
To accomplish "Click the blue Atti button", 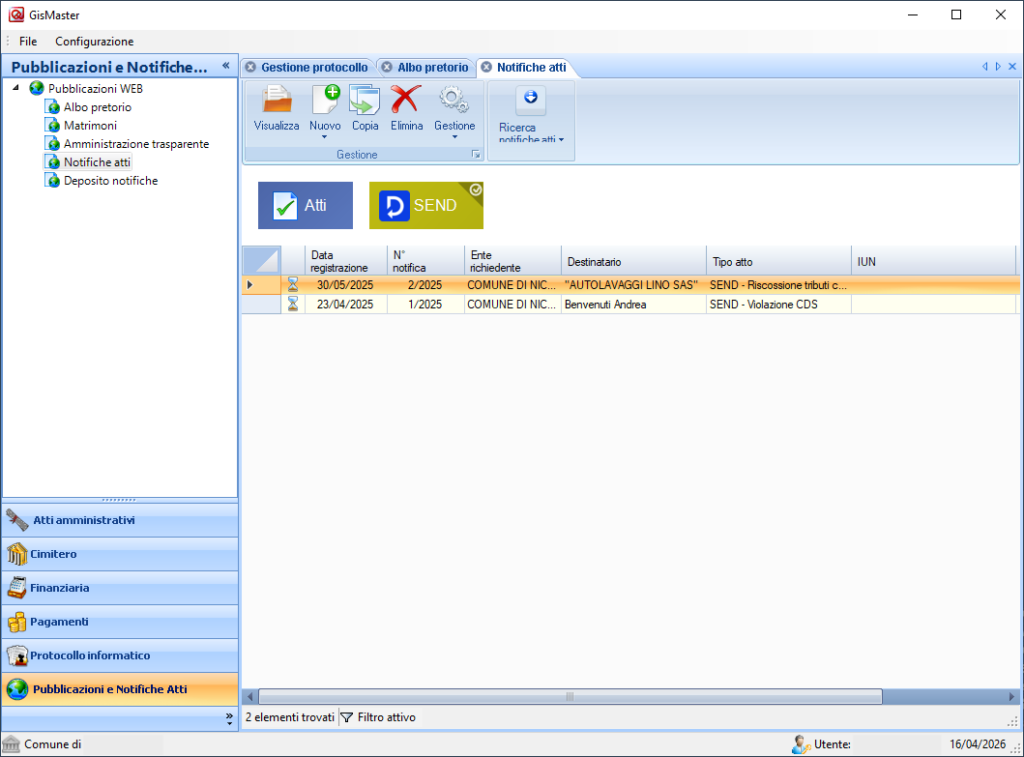I will [305, 205].
